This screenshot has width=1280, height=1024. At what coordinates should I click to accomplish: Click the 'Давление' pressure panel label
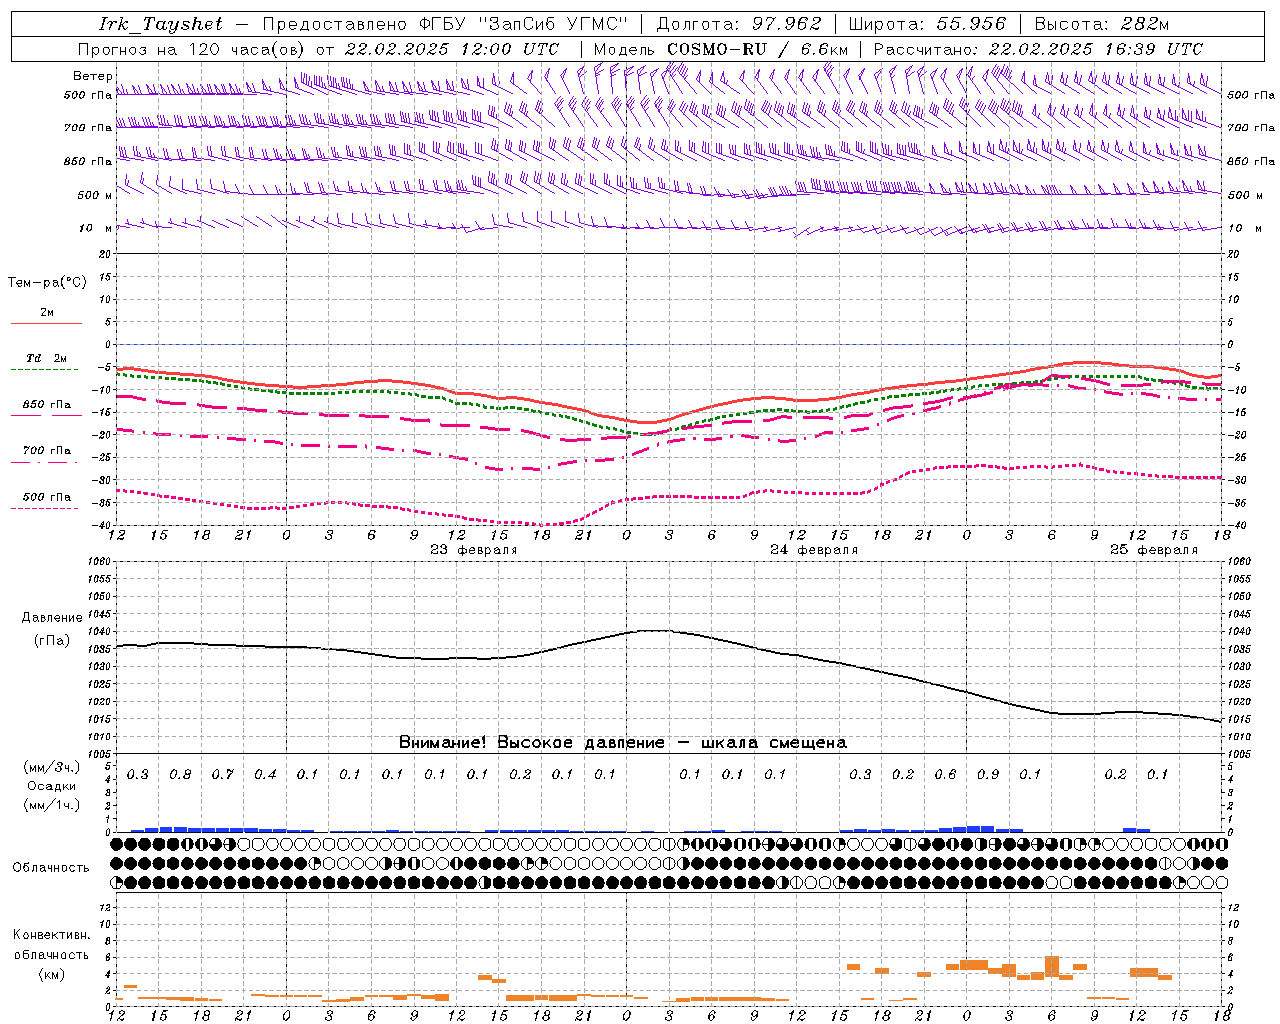tap(52, 618)
